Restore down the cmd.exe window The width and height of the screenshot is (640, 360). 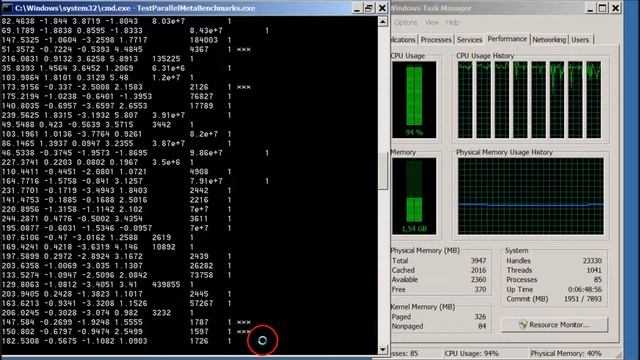[x=369, y=8]
